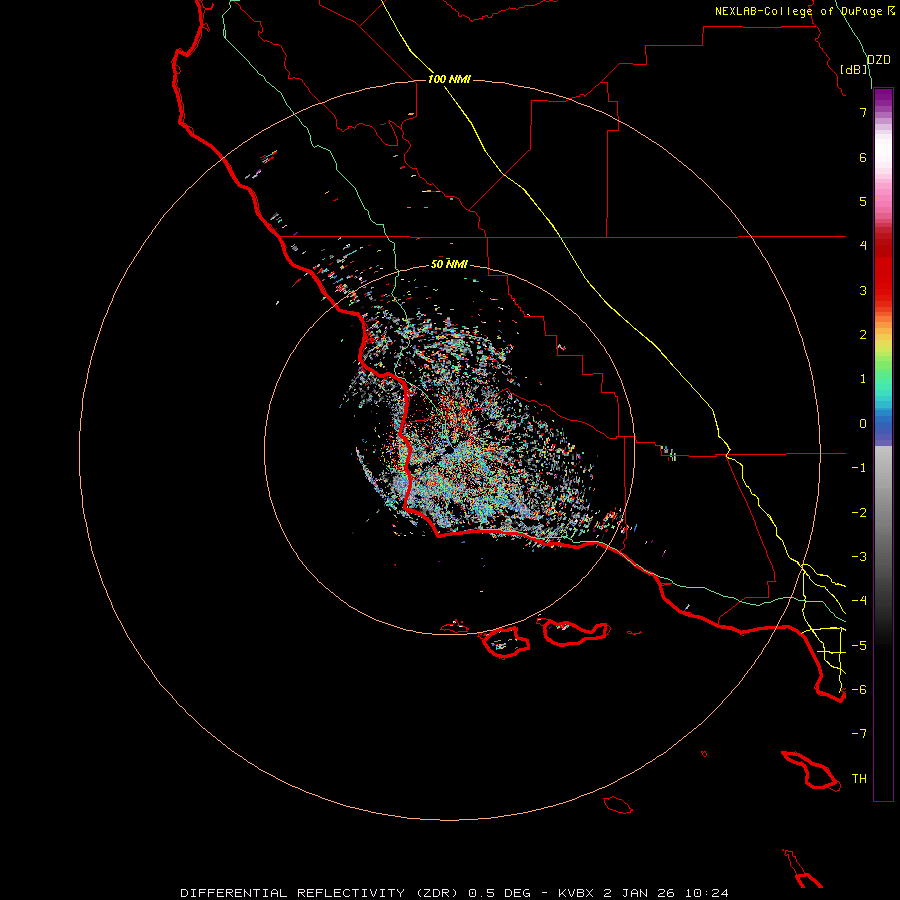Click the '-1' value on color scale
The height and width of the screenshot is (900, 900).
point(859,468)
